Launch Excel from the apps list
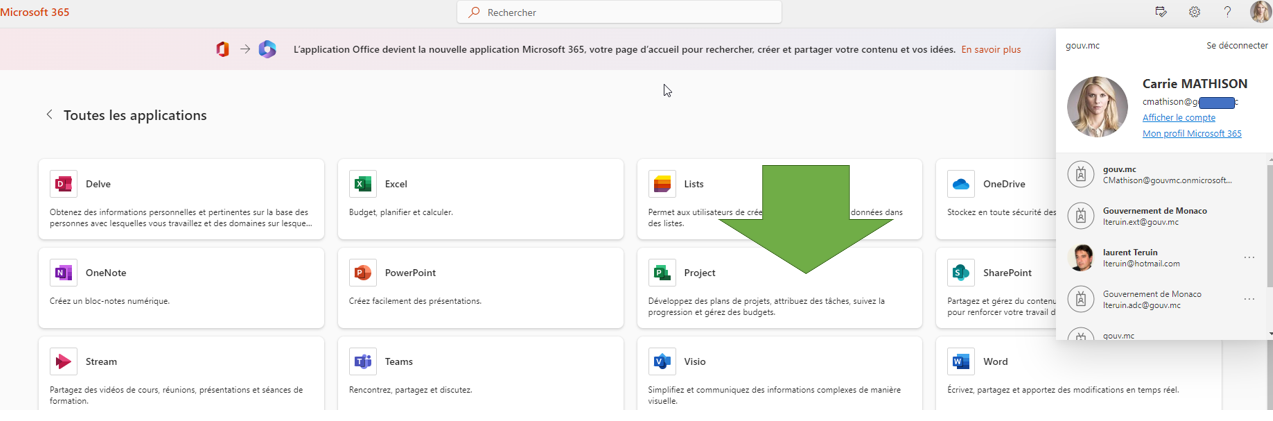This screenshot has height=421, width=1273. coord(362,184)
